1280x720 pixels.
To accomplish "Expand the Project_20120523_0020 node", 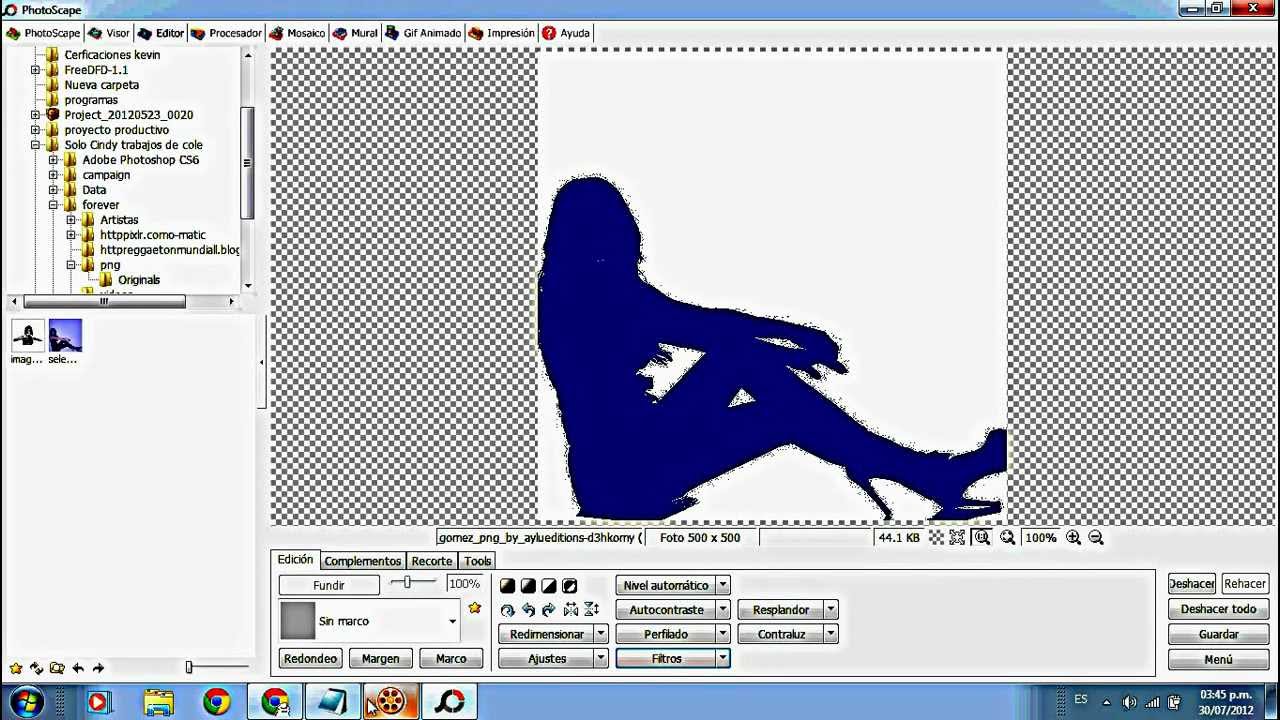I will coord(35,115).
